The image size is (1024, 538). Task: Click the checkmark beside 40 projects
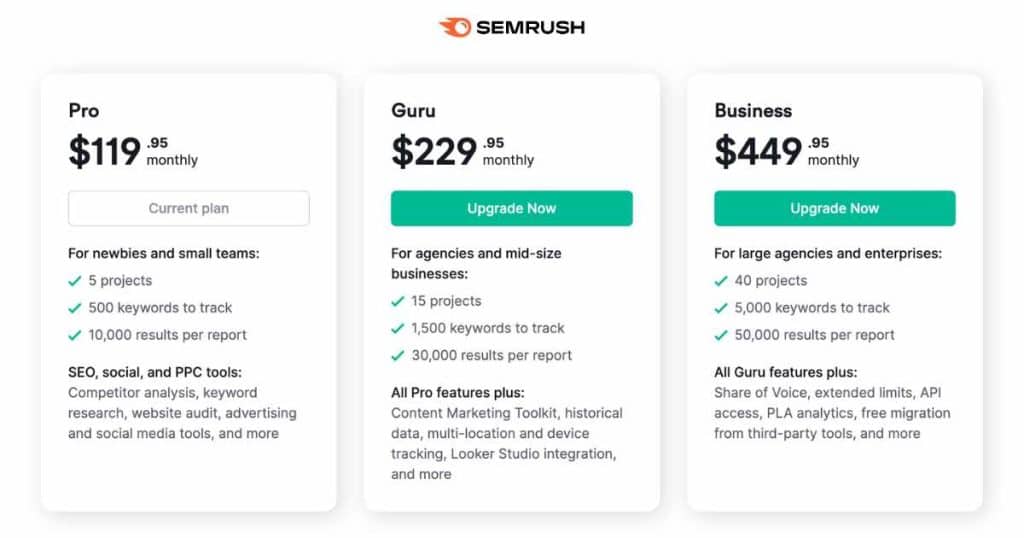pyautogui.click(x=721, y=281)
